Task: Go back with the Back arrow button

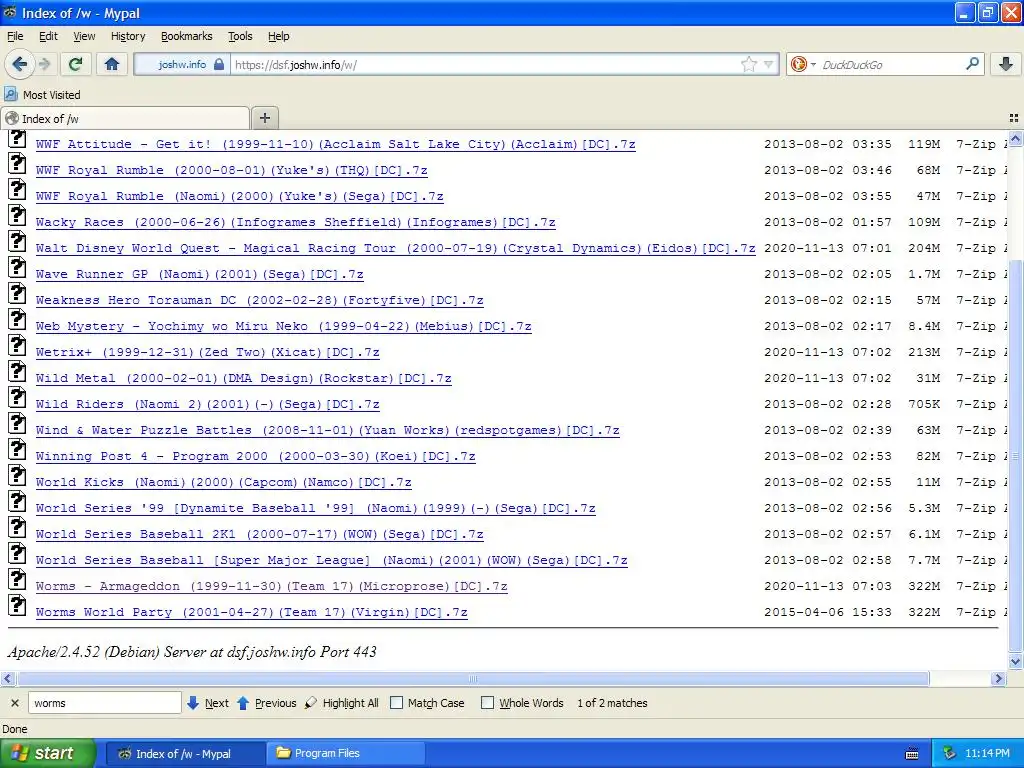Action: coord(19,64)
